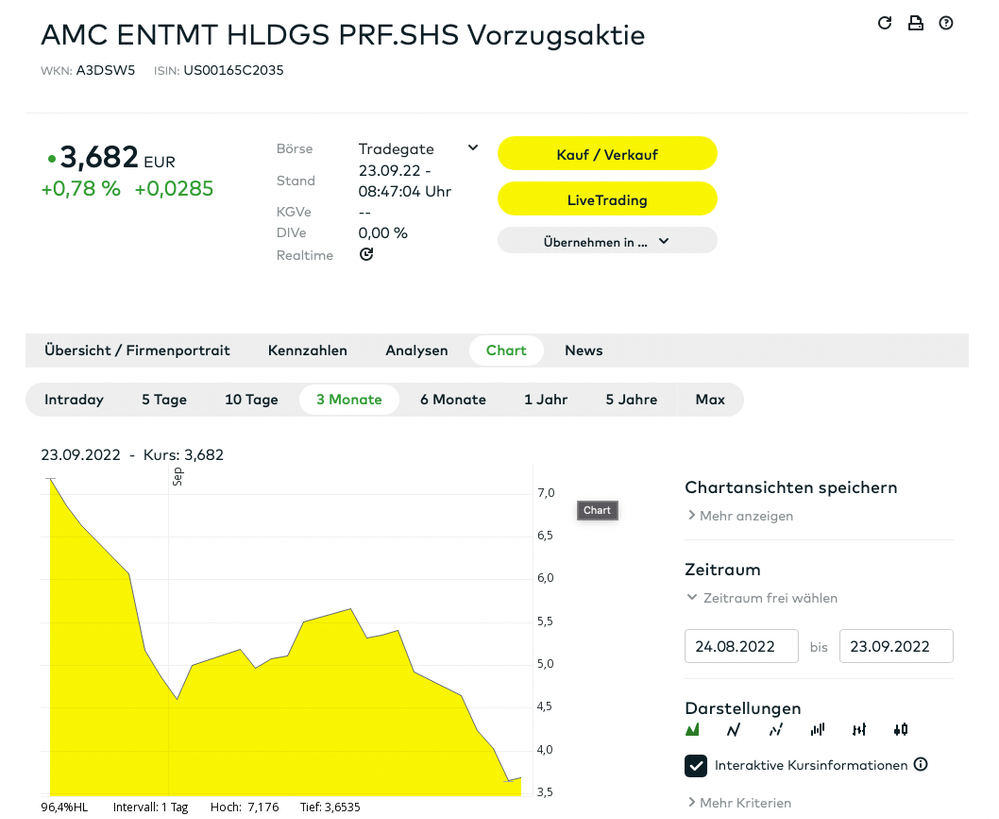Uncheck Interaktive Kursinformationen checkbox
This screenshot has width=999, height=819.
point(696,766)
